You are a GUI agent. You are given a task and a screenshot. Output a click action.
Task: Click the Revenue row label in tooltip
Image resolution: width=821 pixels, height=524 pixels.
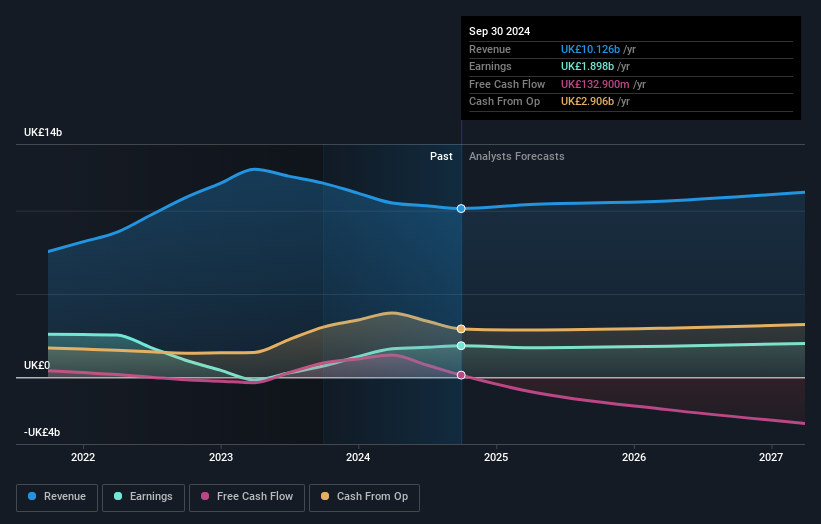click(490, 49)
